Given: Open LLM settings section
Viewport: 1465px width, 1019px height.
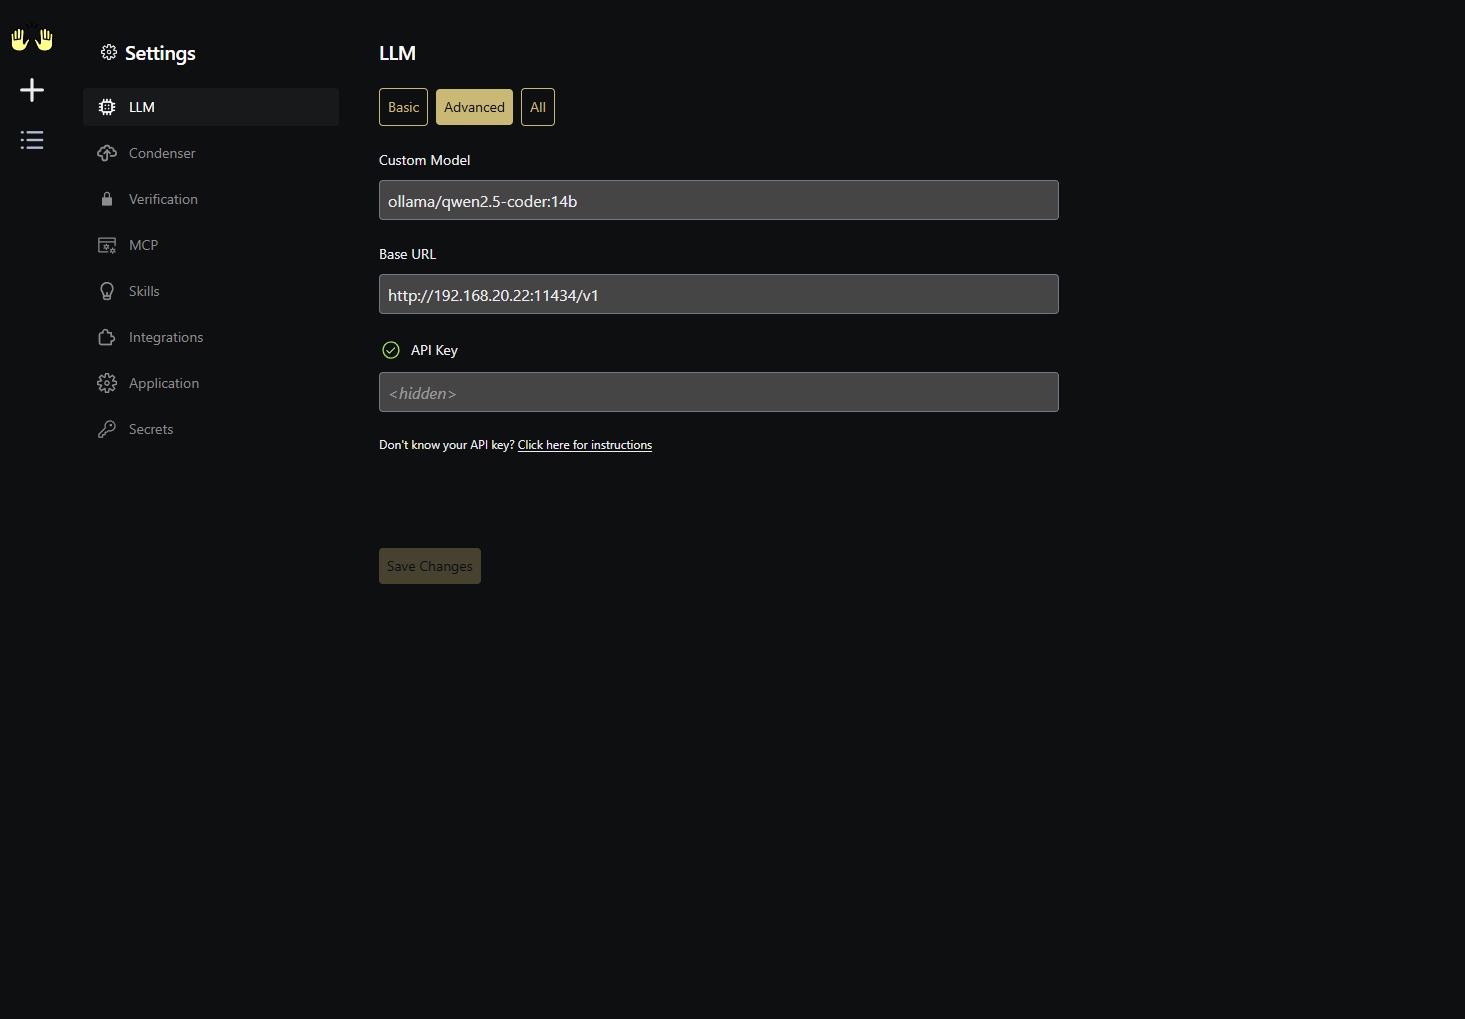Looking at the screenshot, I should tap(211, 107).
